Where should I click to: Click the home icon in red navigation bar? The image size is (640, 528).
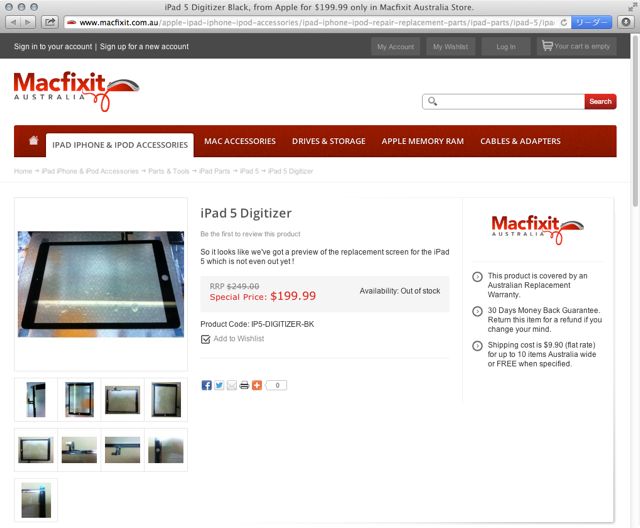click(33, 140)
